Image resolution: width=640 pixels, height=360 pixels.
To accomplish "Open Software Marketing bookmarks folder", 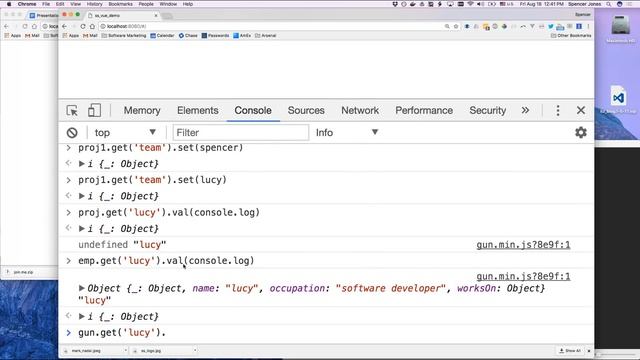I will click(x=124, y=36).
